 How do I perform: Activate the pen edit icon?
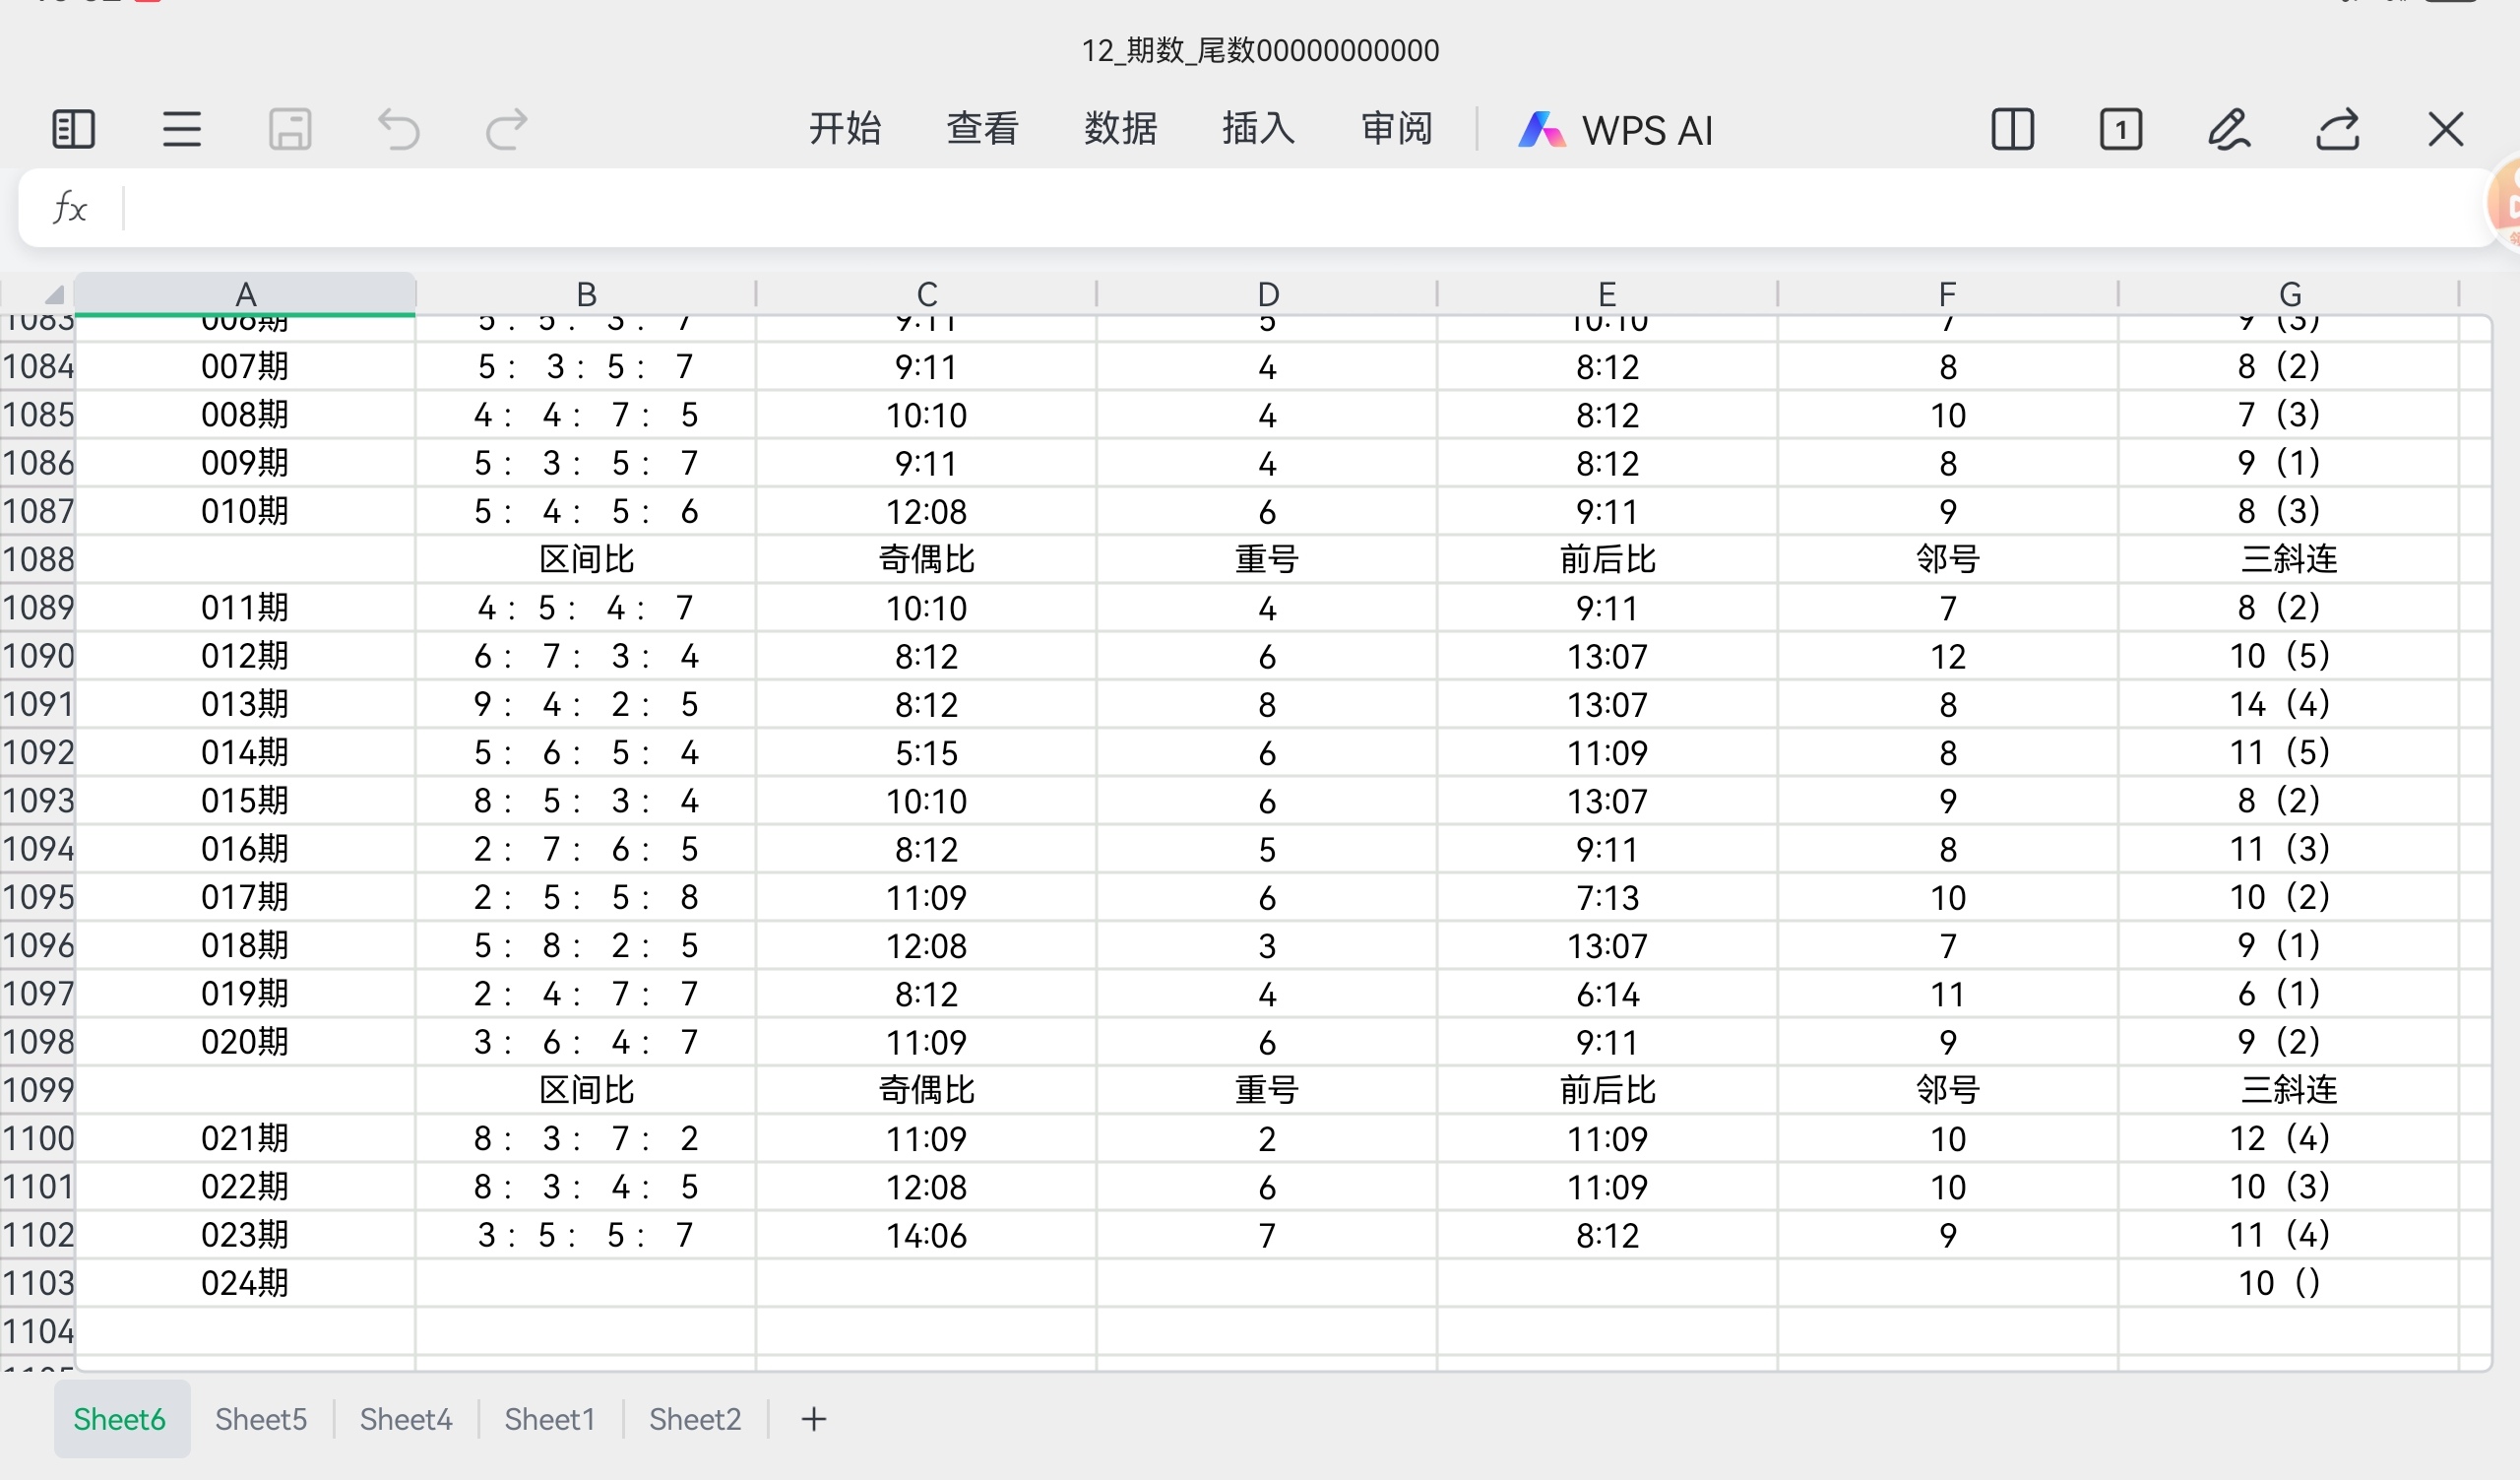2228,130
